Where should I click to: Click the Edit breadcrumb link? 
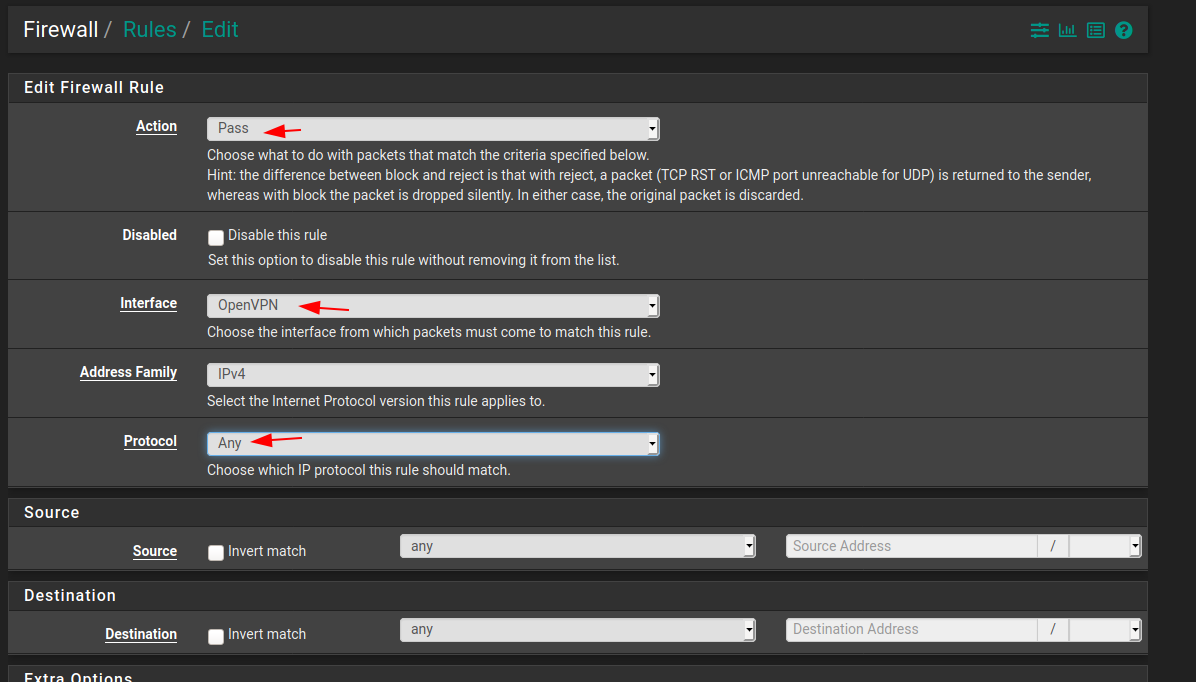(x=220, y=30)
